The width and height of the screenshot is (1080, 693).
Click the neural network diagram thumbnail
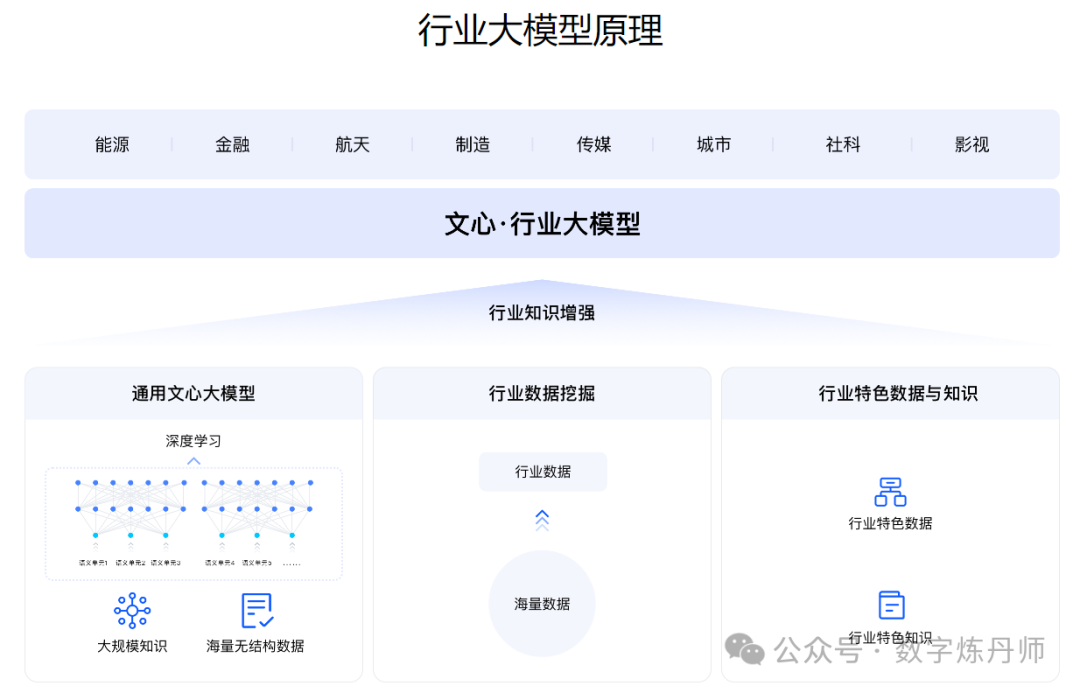tap(194, 524)
